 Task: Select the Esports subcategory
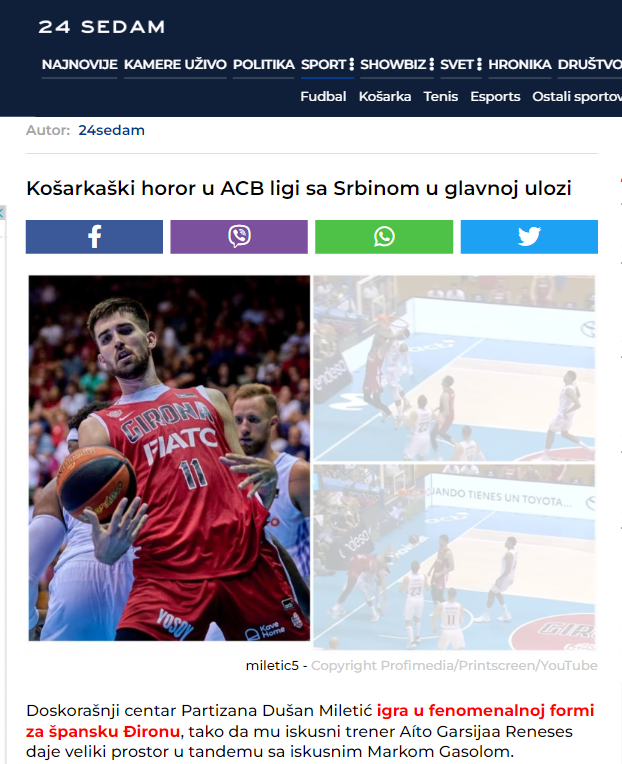[495, 96]
